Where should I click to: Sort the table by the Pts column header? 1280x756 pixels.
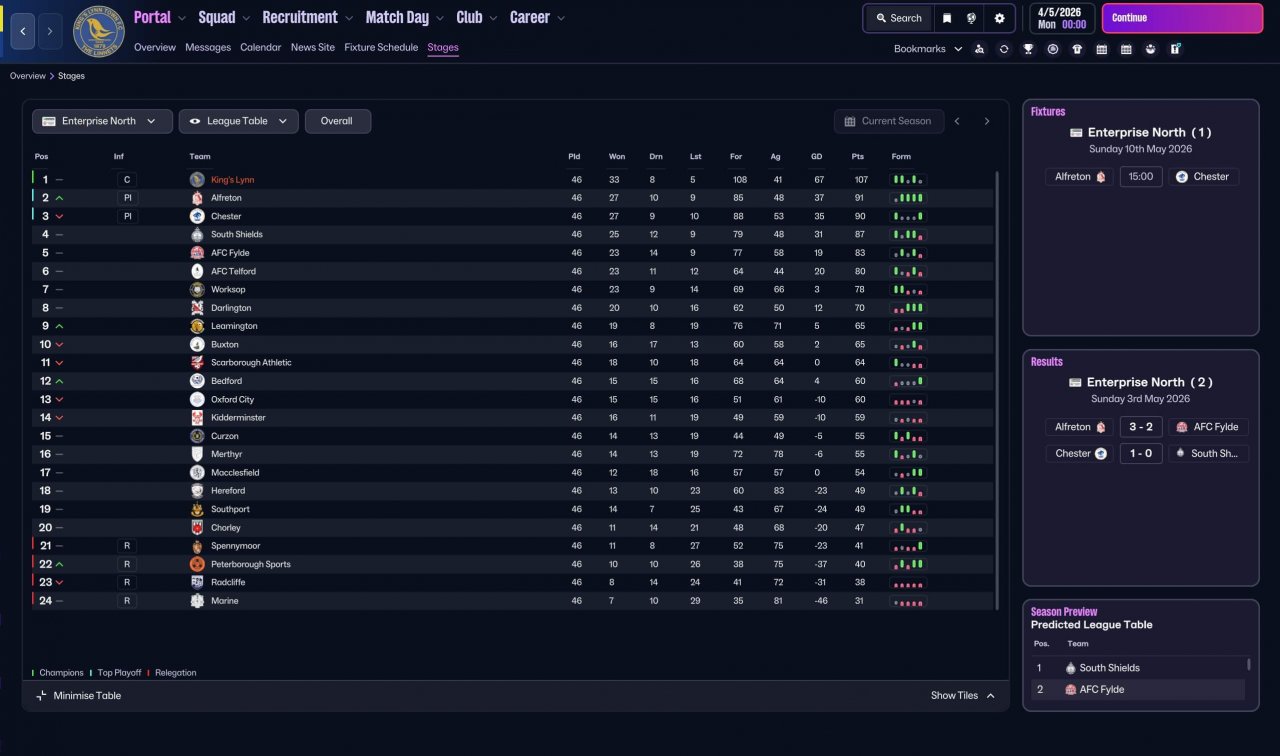pyautogui.click(x=858, y=157)
